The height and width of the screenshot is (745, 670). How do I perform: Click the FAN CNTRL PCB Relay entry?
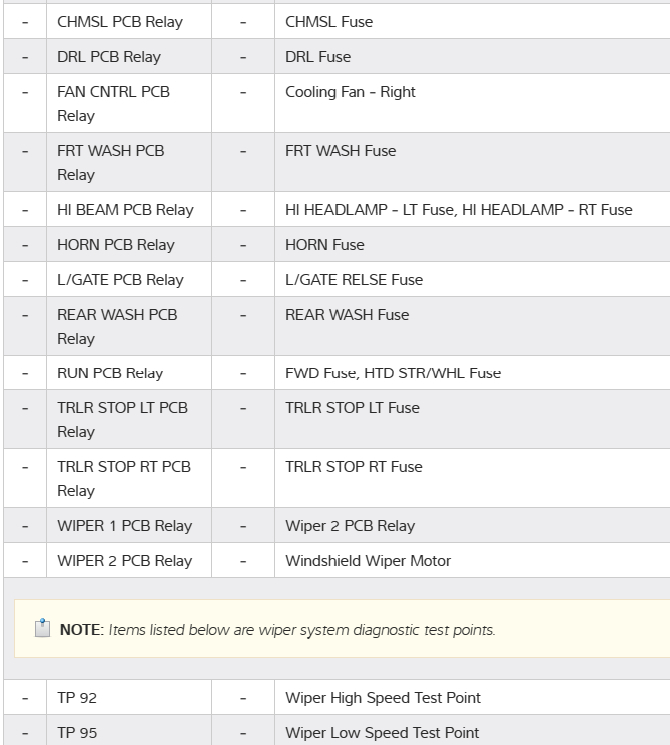coord(113,104)
